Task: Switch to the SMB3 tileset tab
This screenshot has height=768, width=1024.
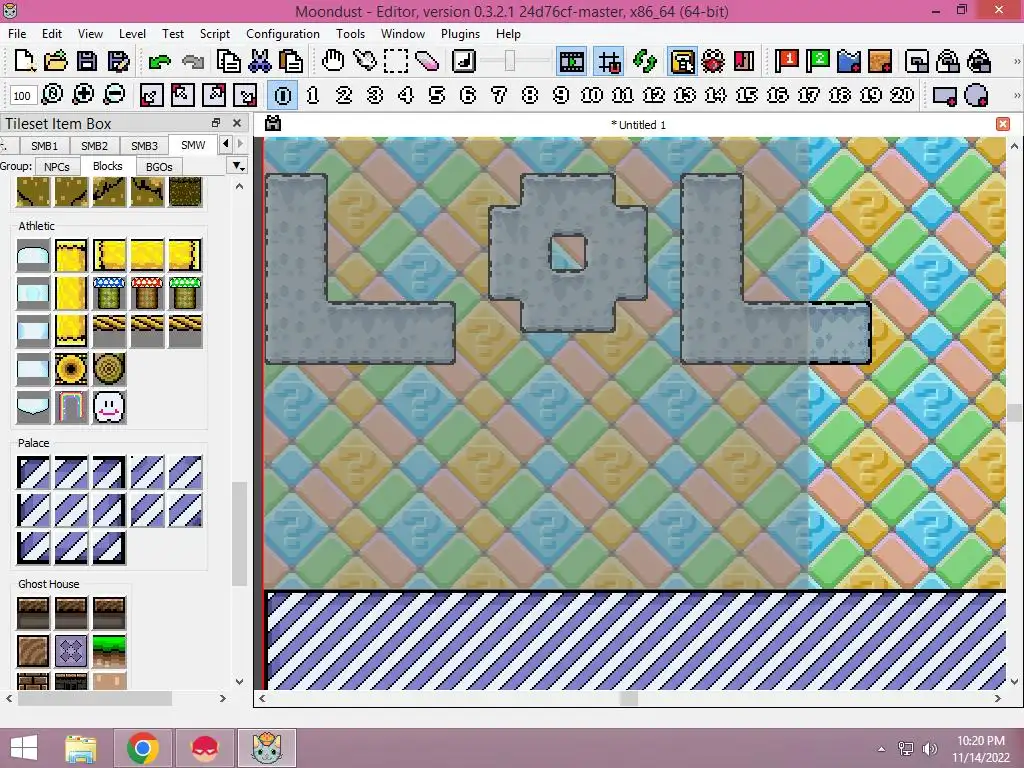Action: pos(144,146)
